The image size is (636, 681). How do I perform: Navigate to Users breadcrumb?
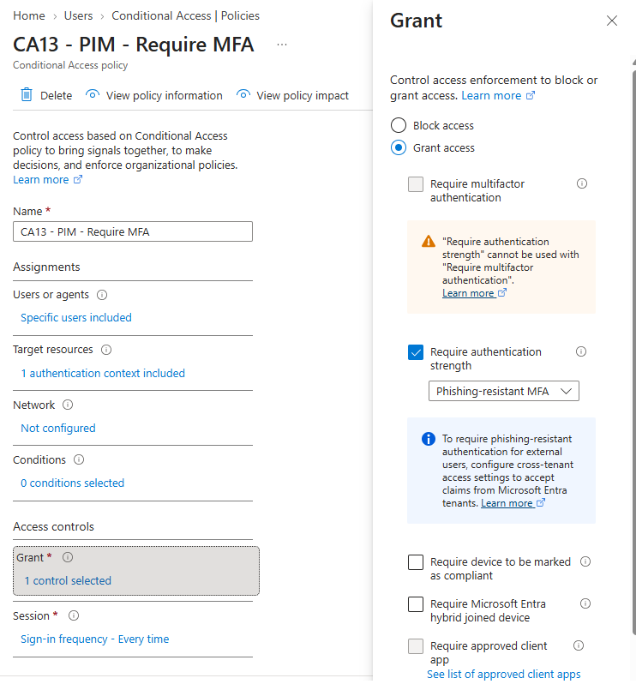click(78, 16)
